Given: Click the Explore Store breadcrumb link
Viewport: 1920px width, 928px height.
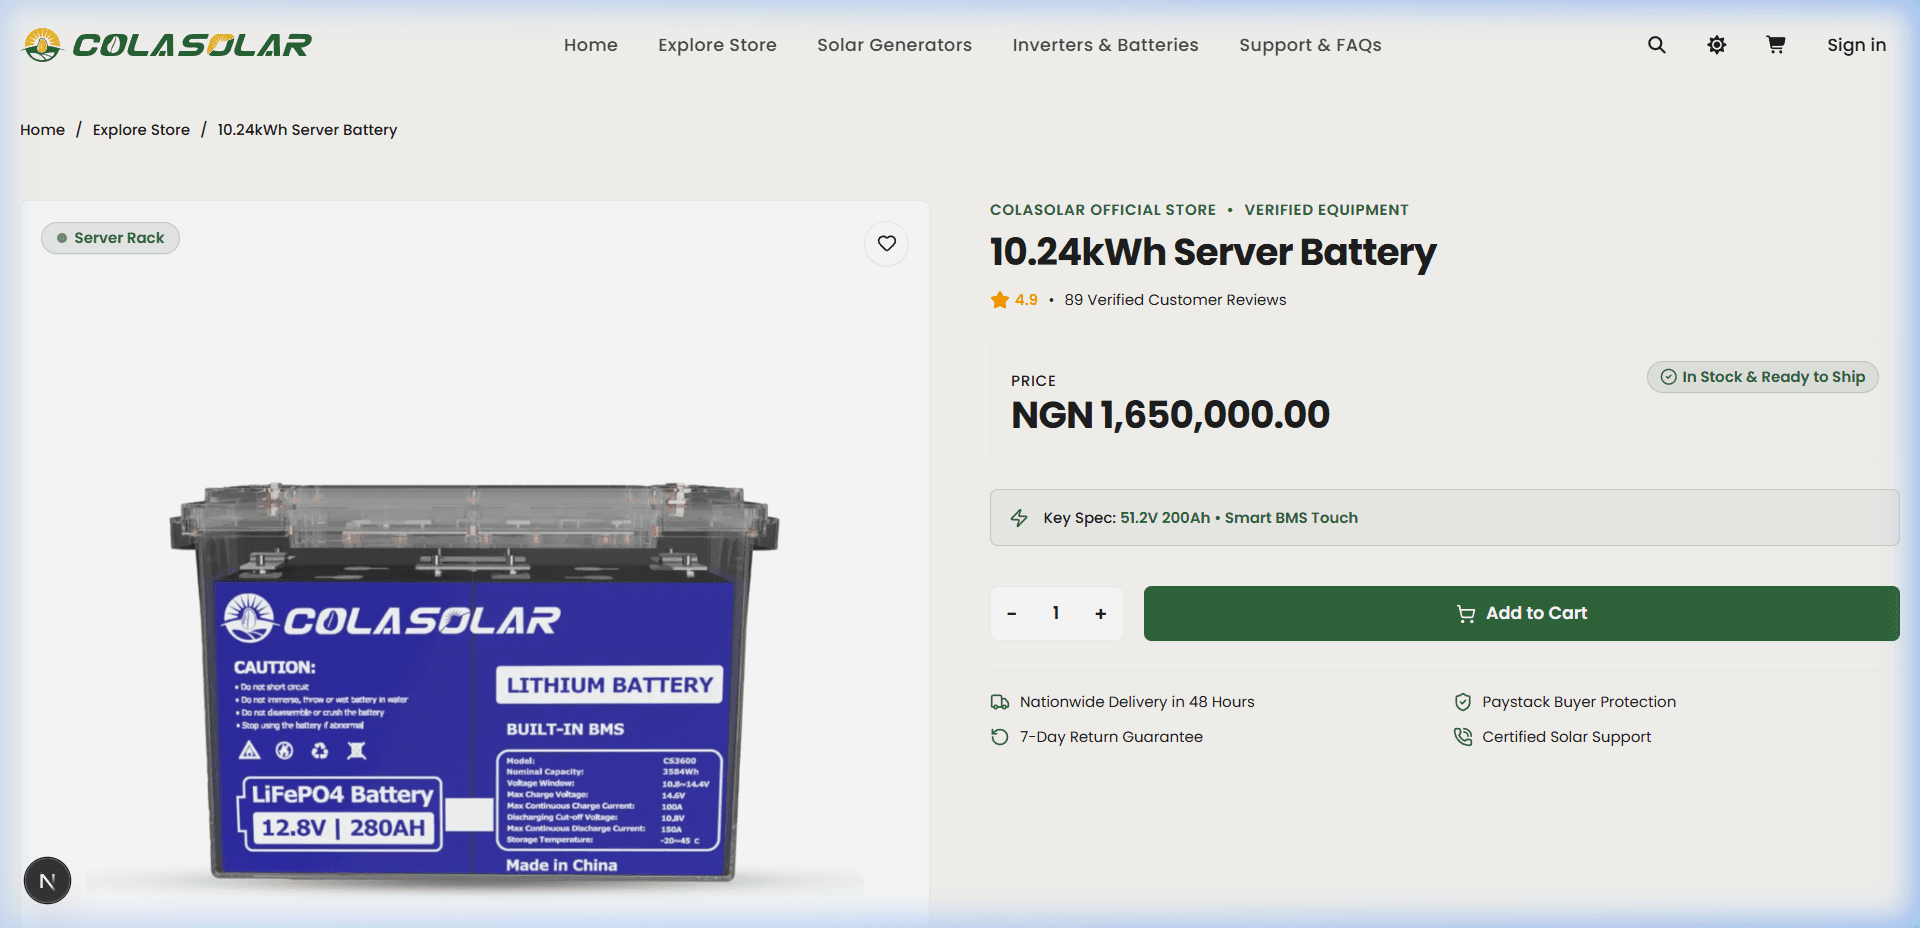Looking at the screenshot, I should pos(141,130).
